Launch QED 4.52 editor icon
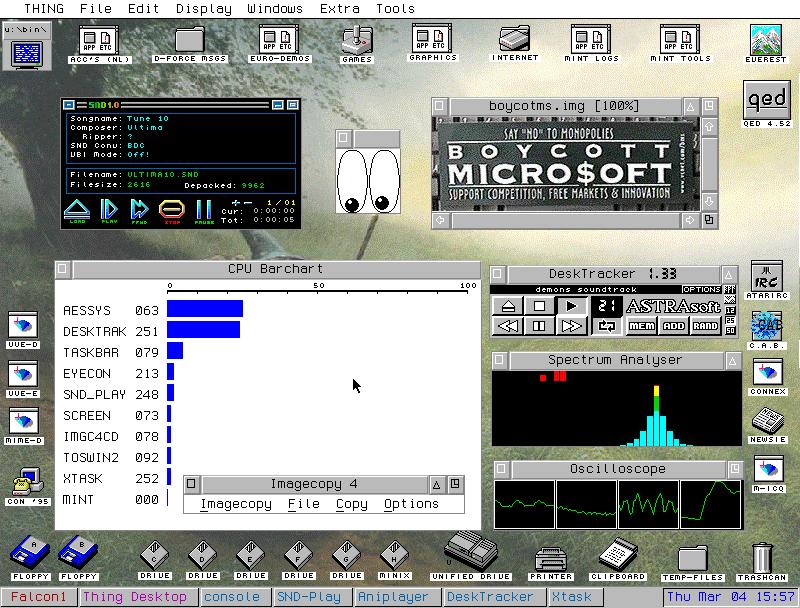The image size is (800, 608). pos(766,104)
